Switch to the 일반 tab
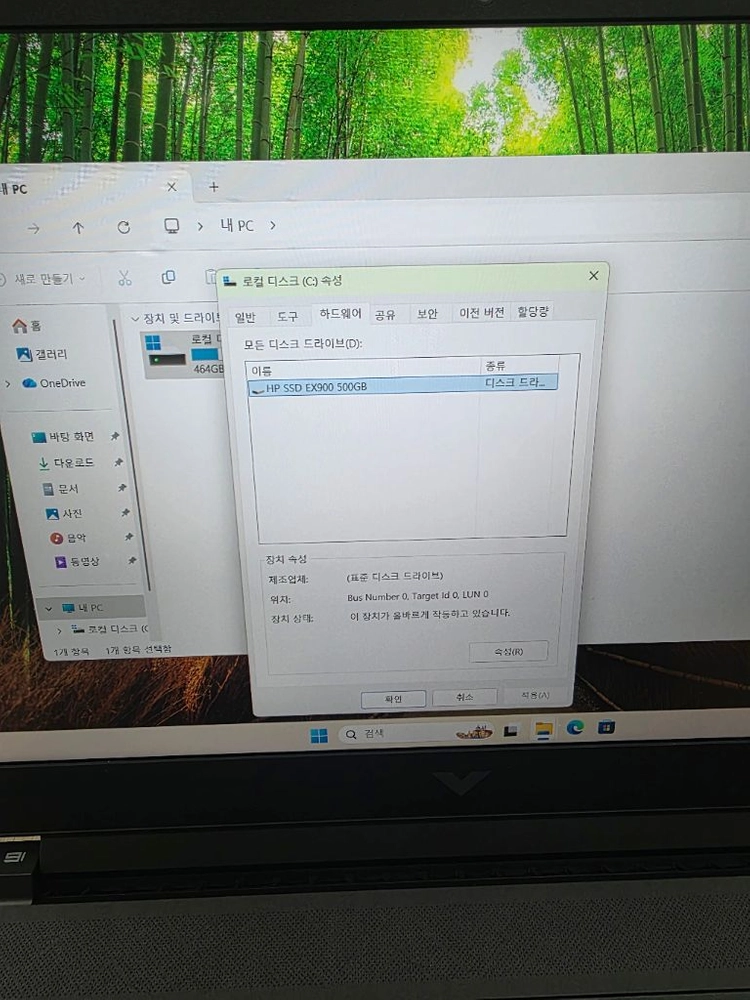 pos(246,317)
